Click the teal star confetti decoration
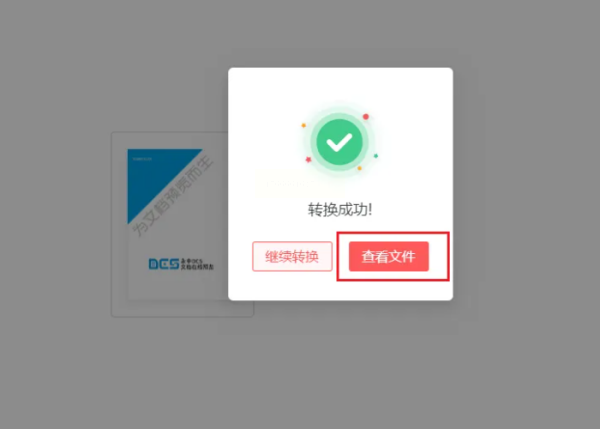 click(x=376, y=156)
